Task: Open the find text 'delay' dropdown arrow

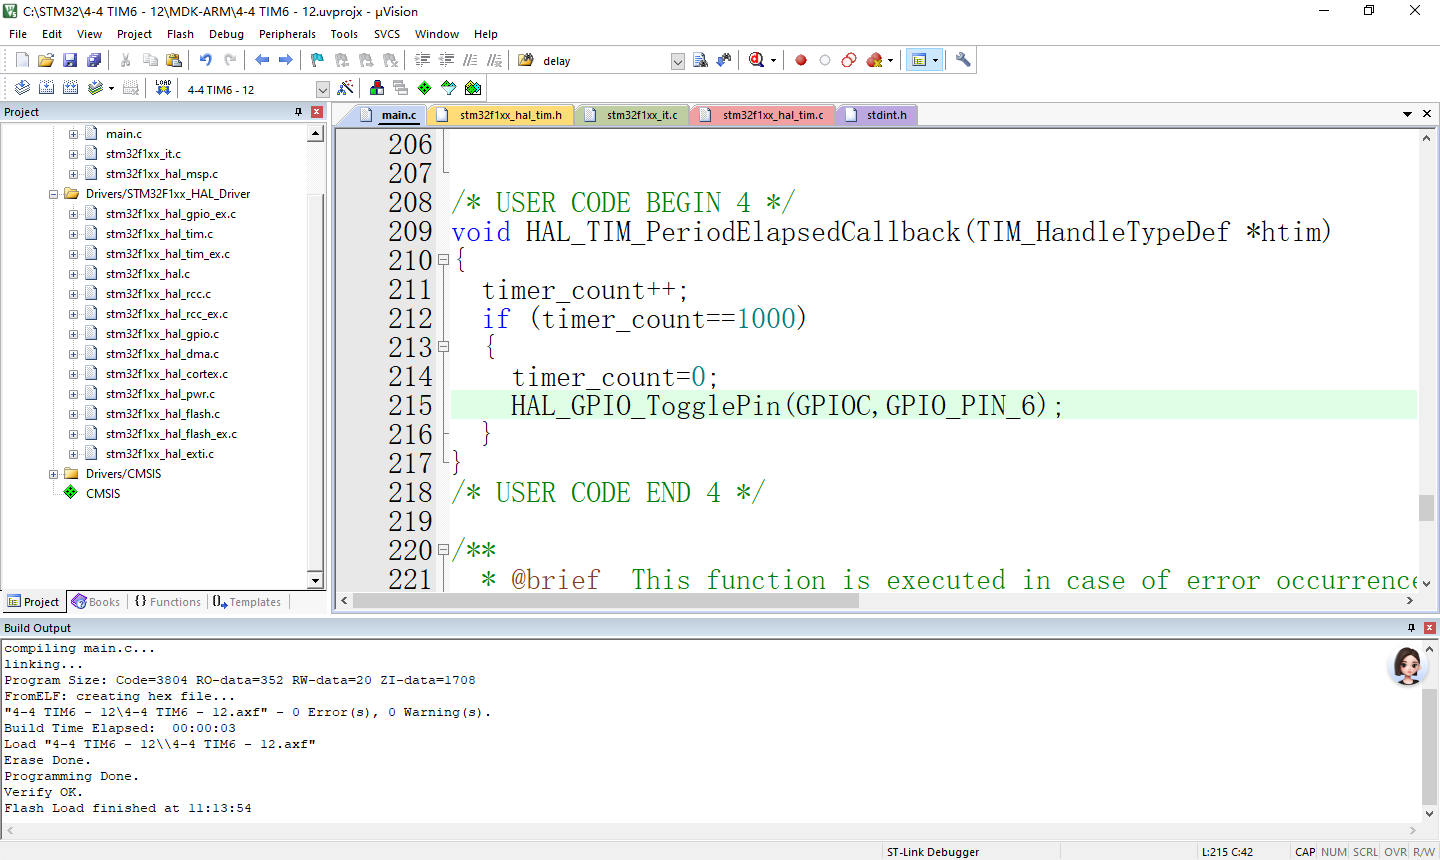Action: (677, 61)
